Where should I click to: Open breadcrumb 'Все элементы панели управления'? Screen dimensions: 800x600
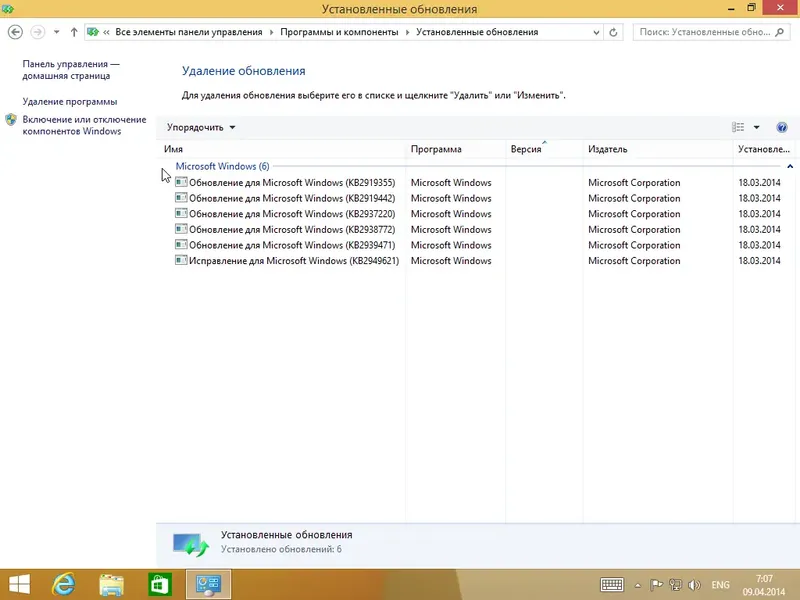(189, 32)
